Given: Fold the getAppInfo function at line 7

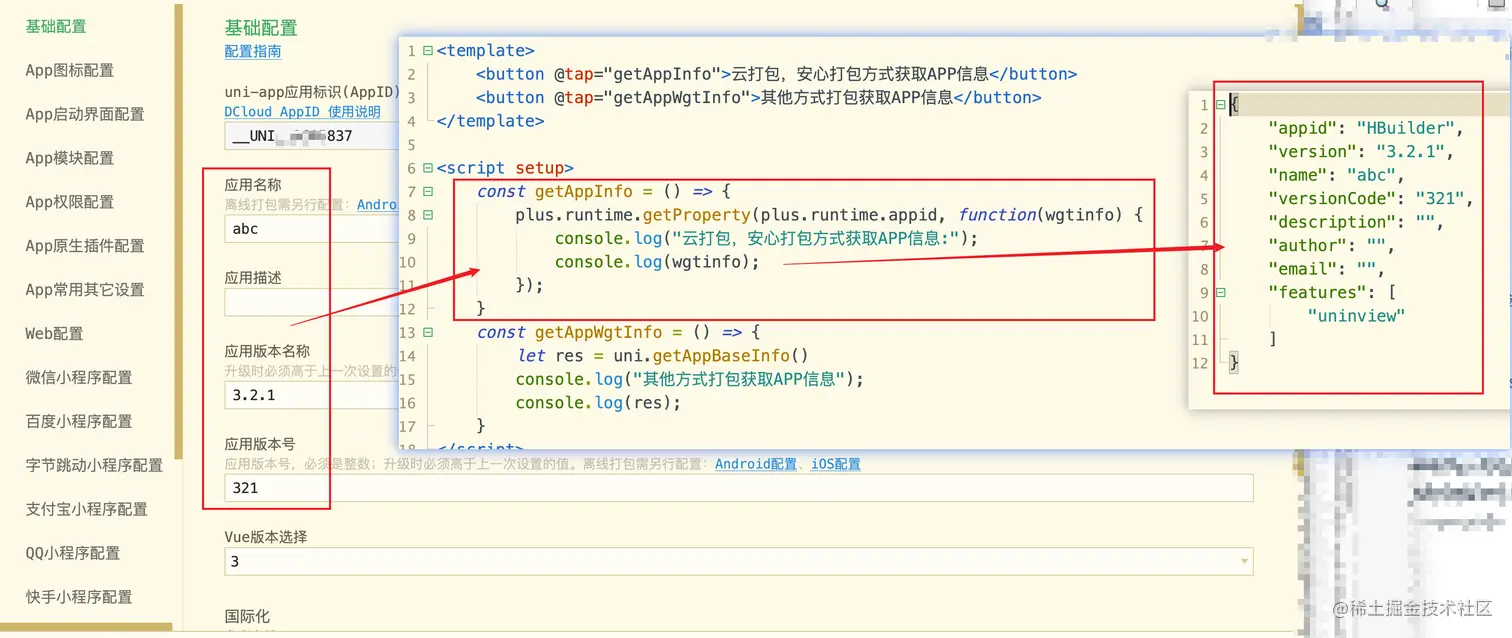Looking at the screenshot, I should (428, 191).
